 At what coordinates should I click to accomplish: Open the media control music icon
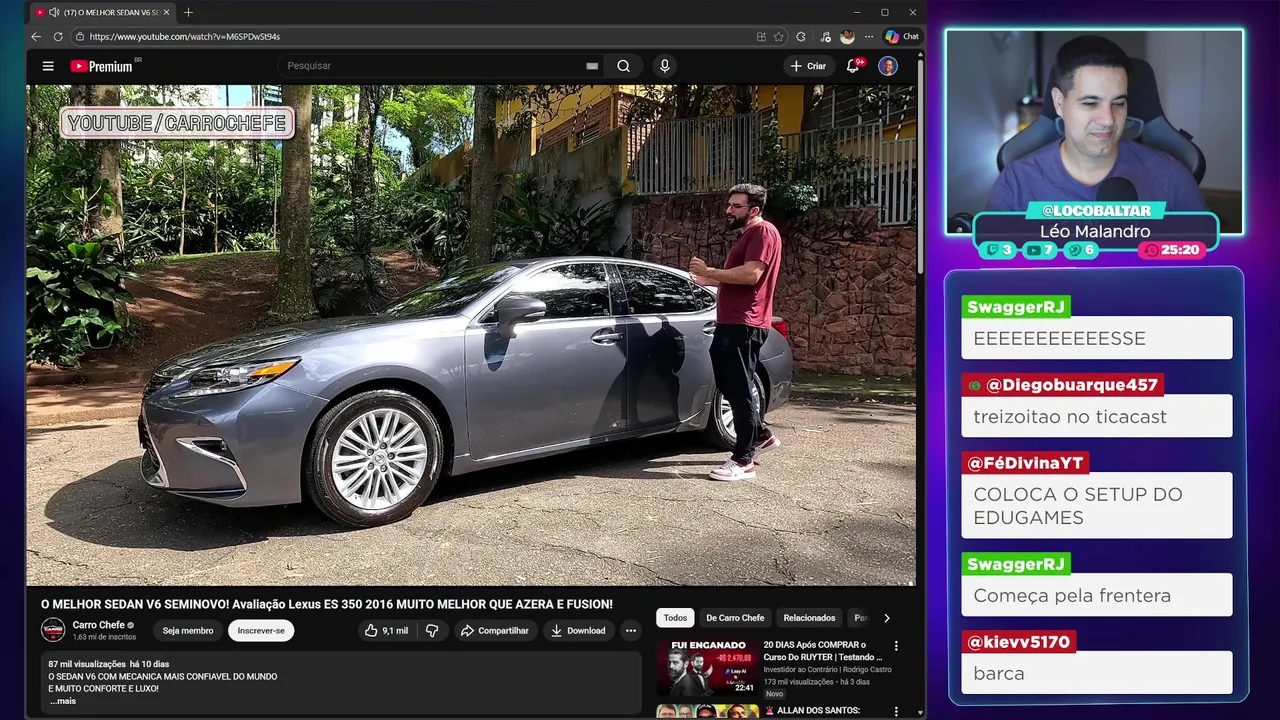825,36
